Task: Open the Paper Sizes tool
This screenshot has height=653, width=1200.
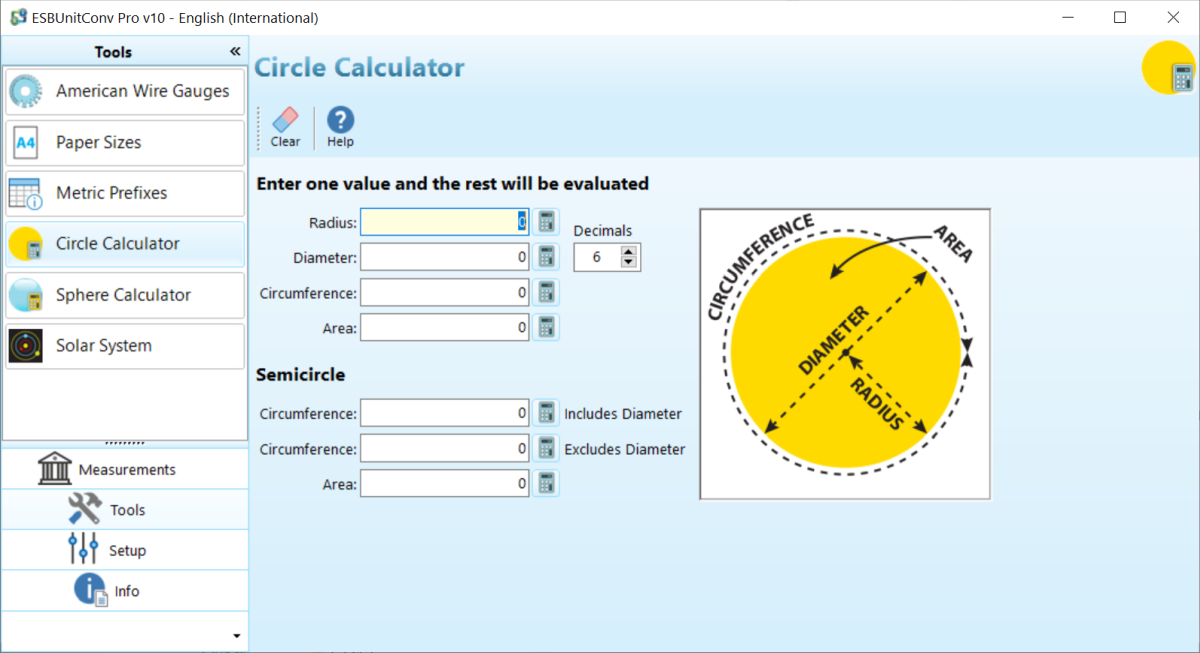Action: click(x=124, y=142)
